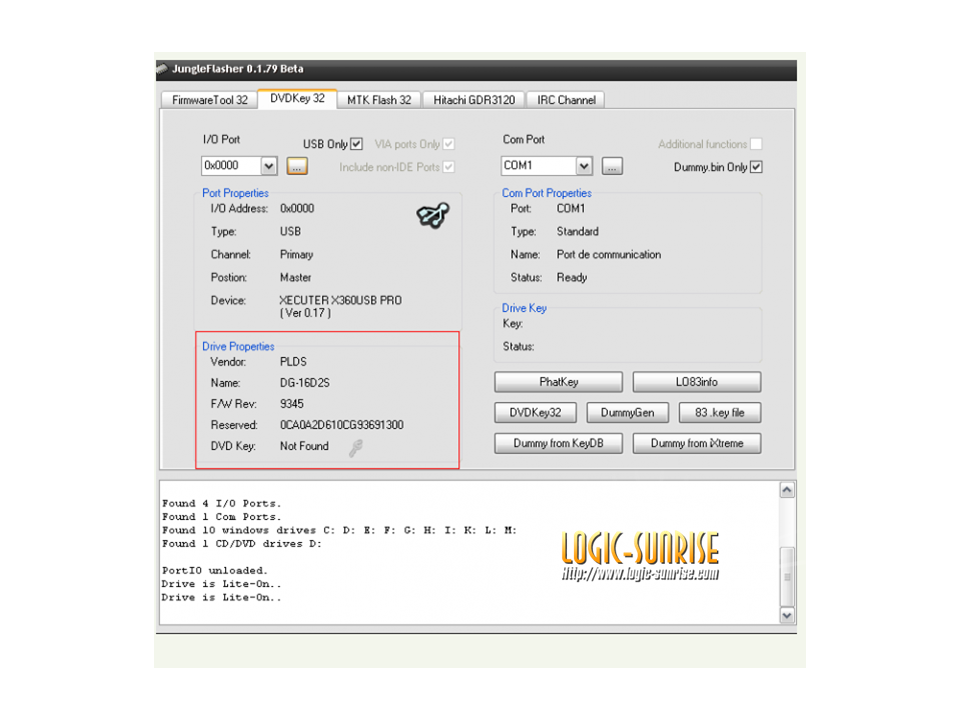Click the DVDKey32 button

pyautogui.click(x=536, y=413)
